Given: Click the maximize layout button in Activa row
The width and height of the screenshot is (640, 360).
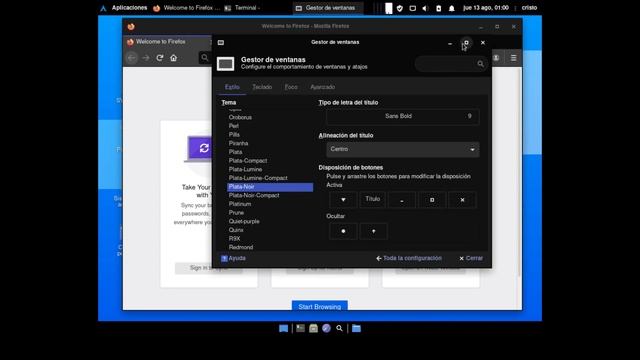Looking at the screenshot, I should point(432,200).
